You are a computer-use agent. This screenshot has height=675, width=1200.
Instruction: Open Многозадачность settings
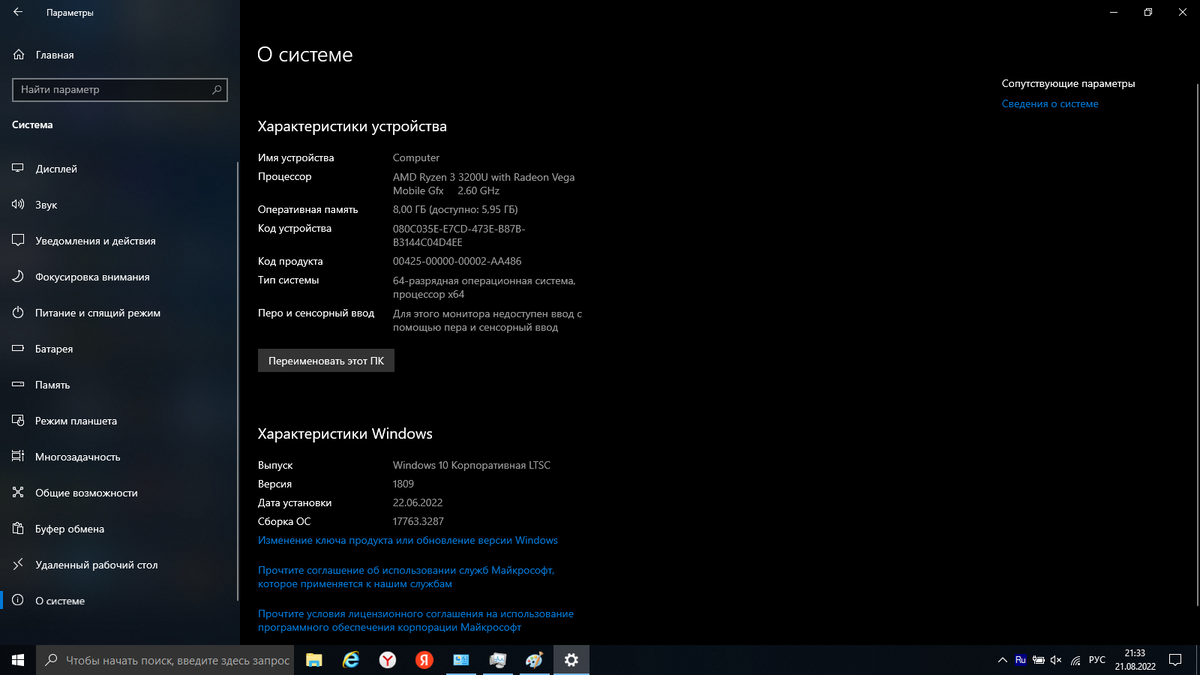[x=120, y=457]
